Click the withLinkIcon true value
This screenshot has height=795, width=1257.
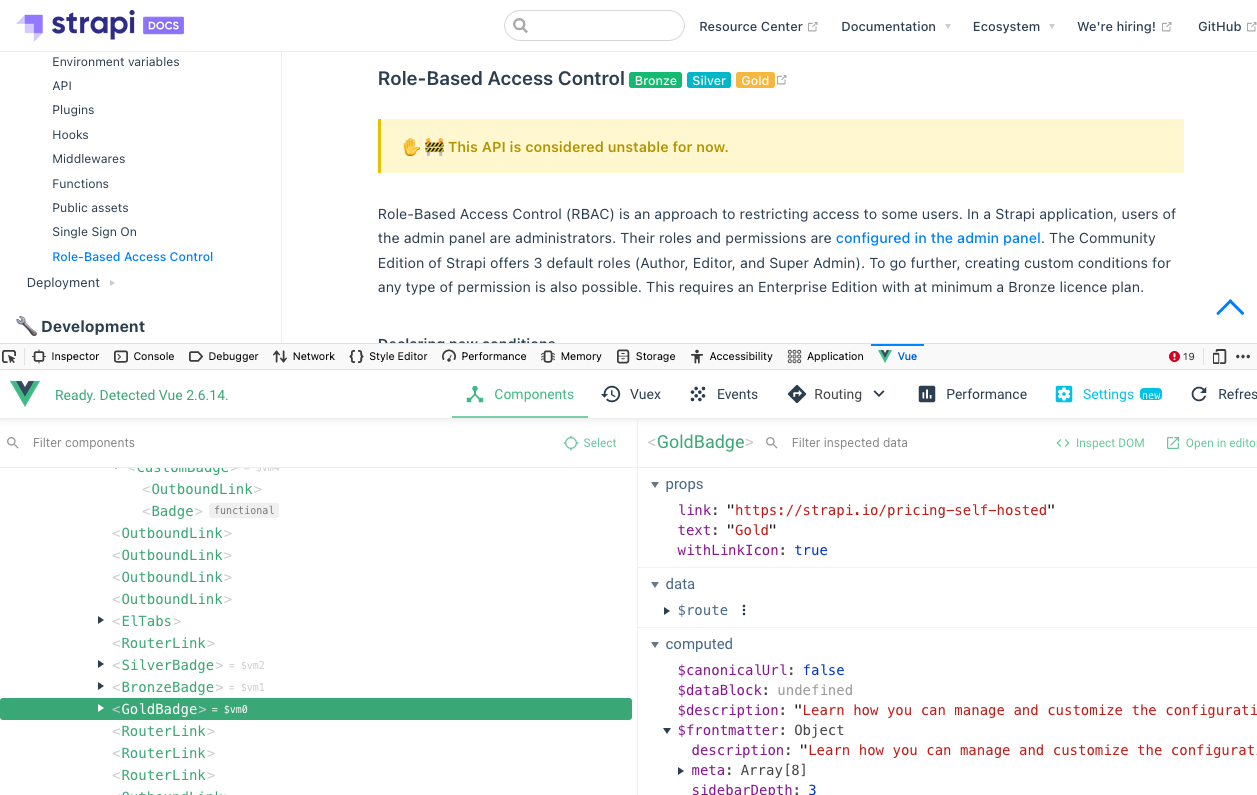click(x=811, y=550)
